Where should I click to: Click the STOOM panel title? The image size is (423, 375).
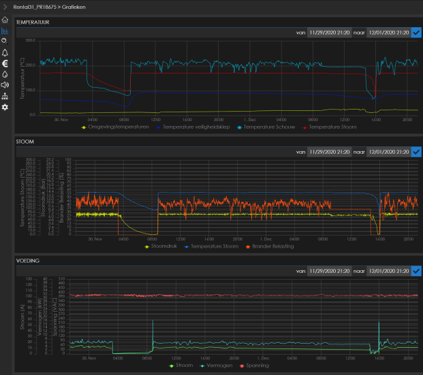[25, 142]
